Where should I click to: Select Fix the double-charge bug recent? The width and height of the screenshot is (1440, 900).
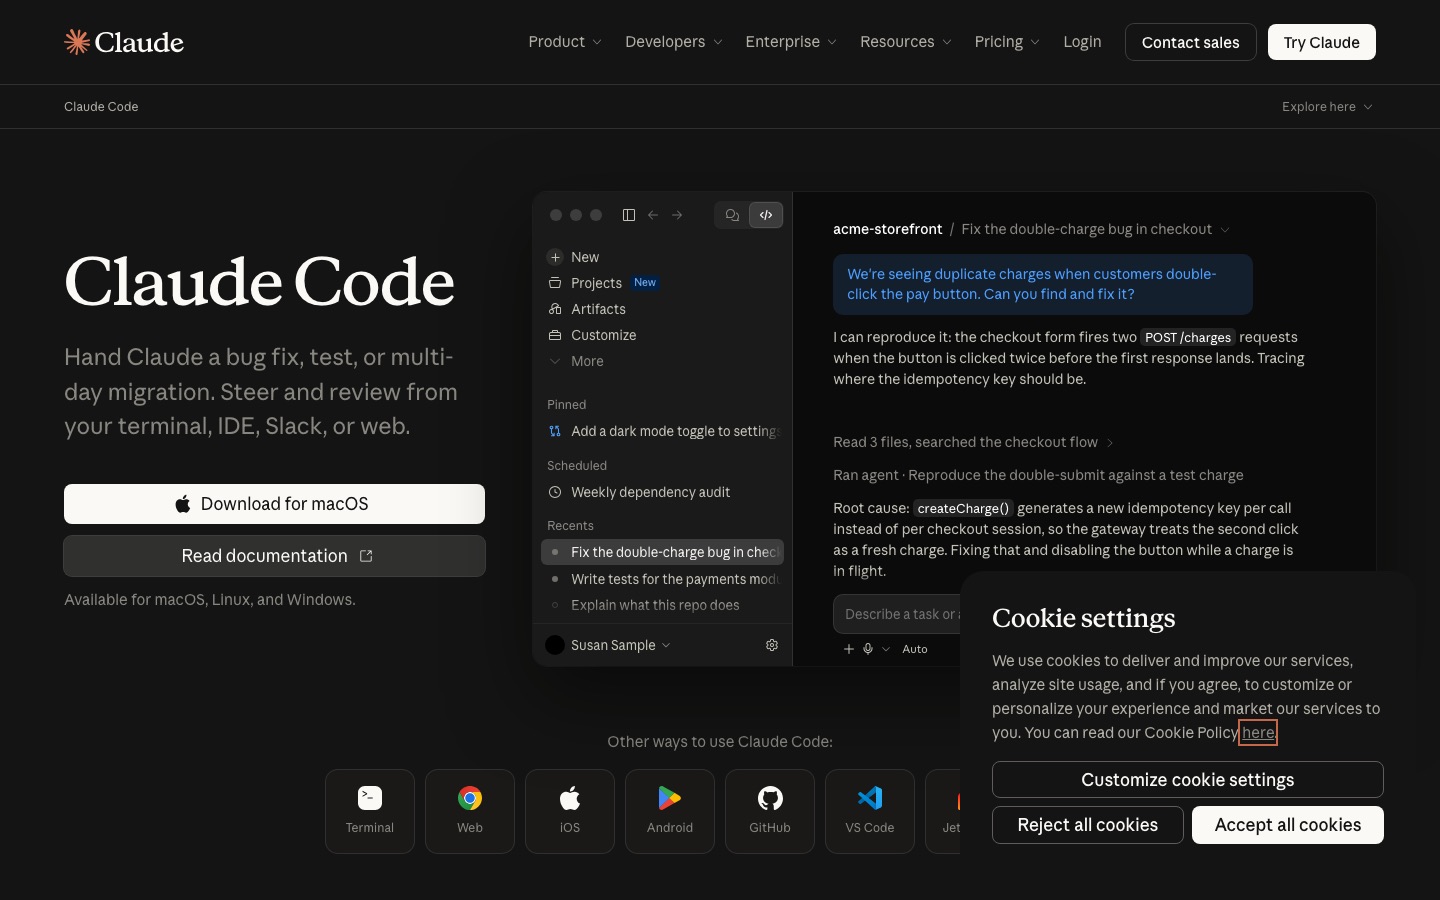(x=662, y=552)
